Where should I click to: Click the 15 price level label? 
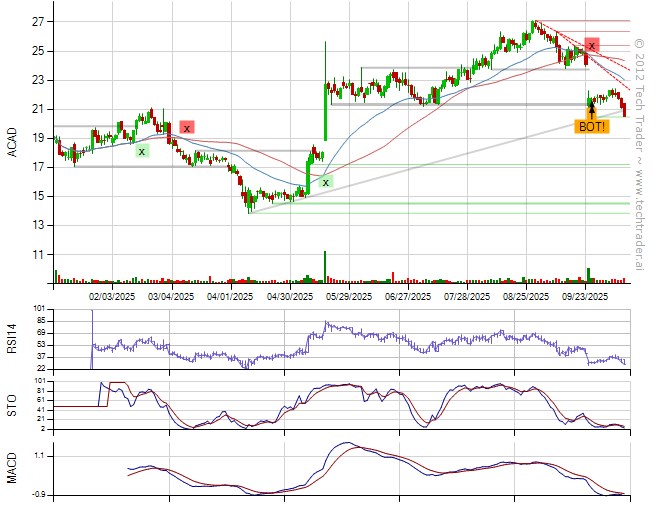(x=36, y=197)
